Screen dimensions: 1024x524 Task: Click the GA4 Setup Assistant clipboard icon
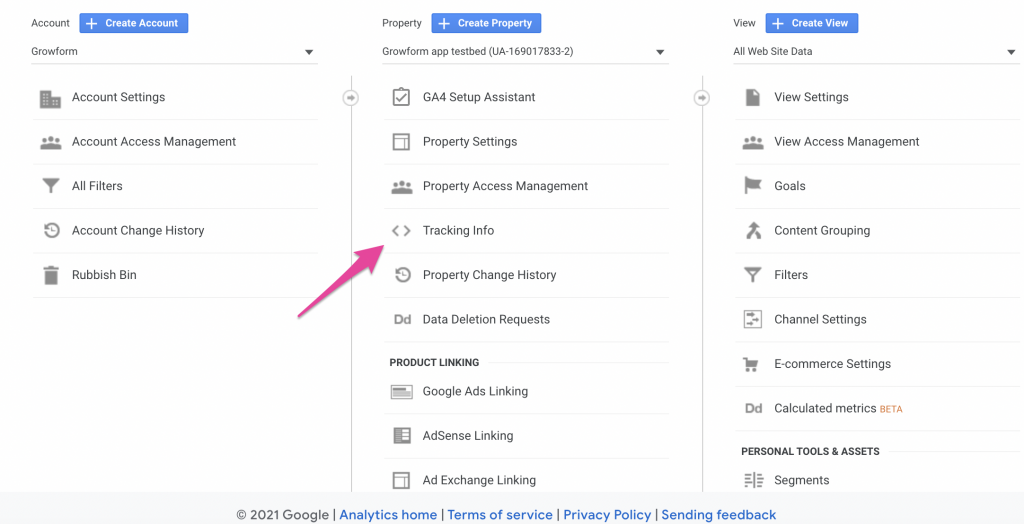coord(401,97)
